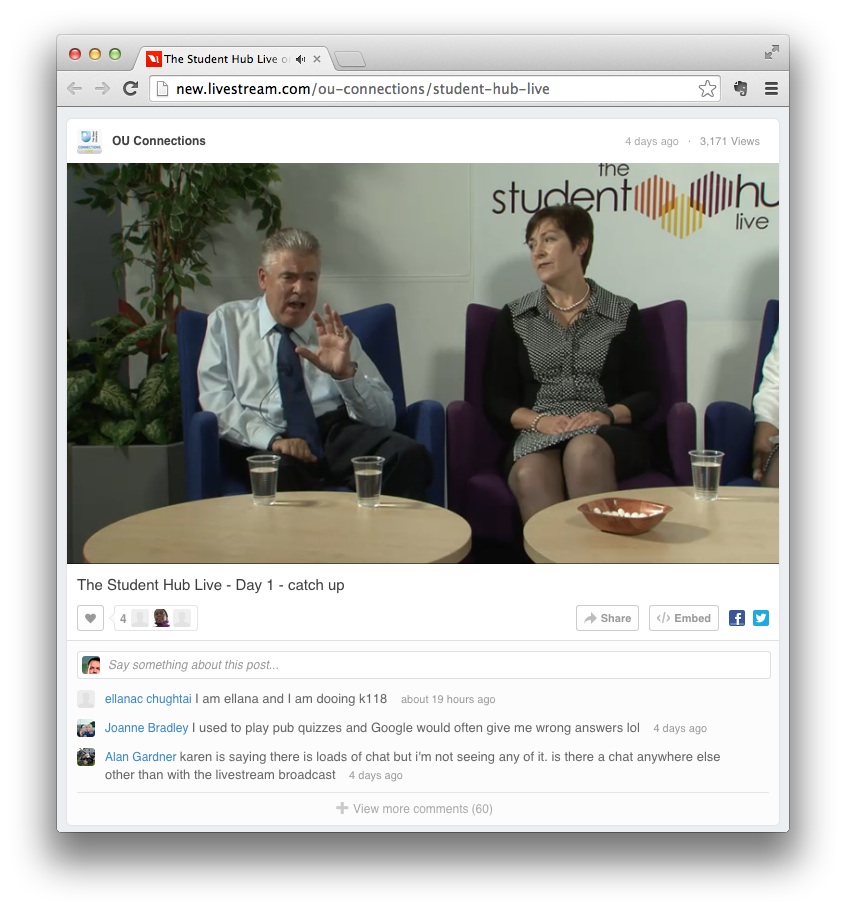Close The Student Hub Live tab
The image size is (846, 911).
(x=317, y=59)
